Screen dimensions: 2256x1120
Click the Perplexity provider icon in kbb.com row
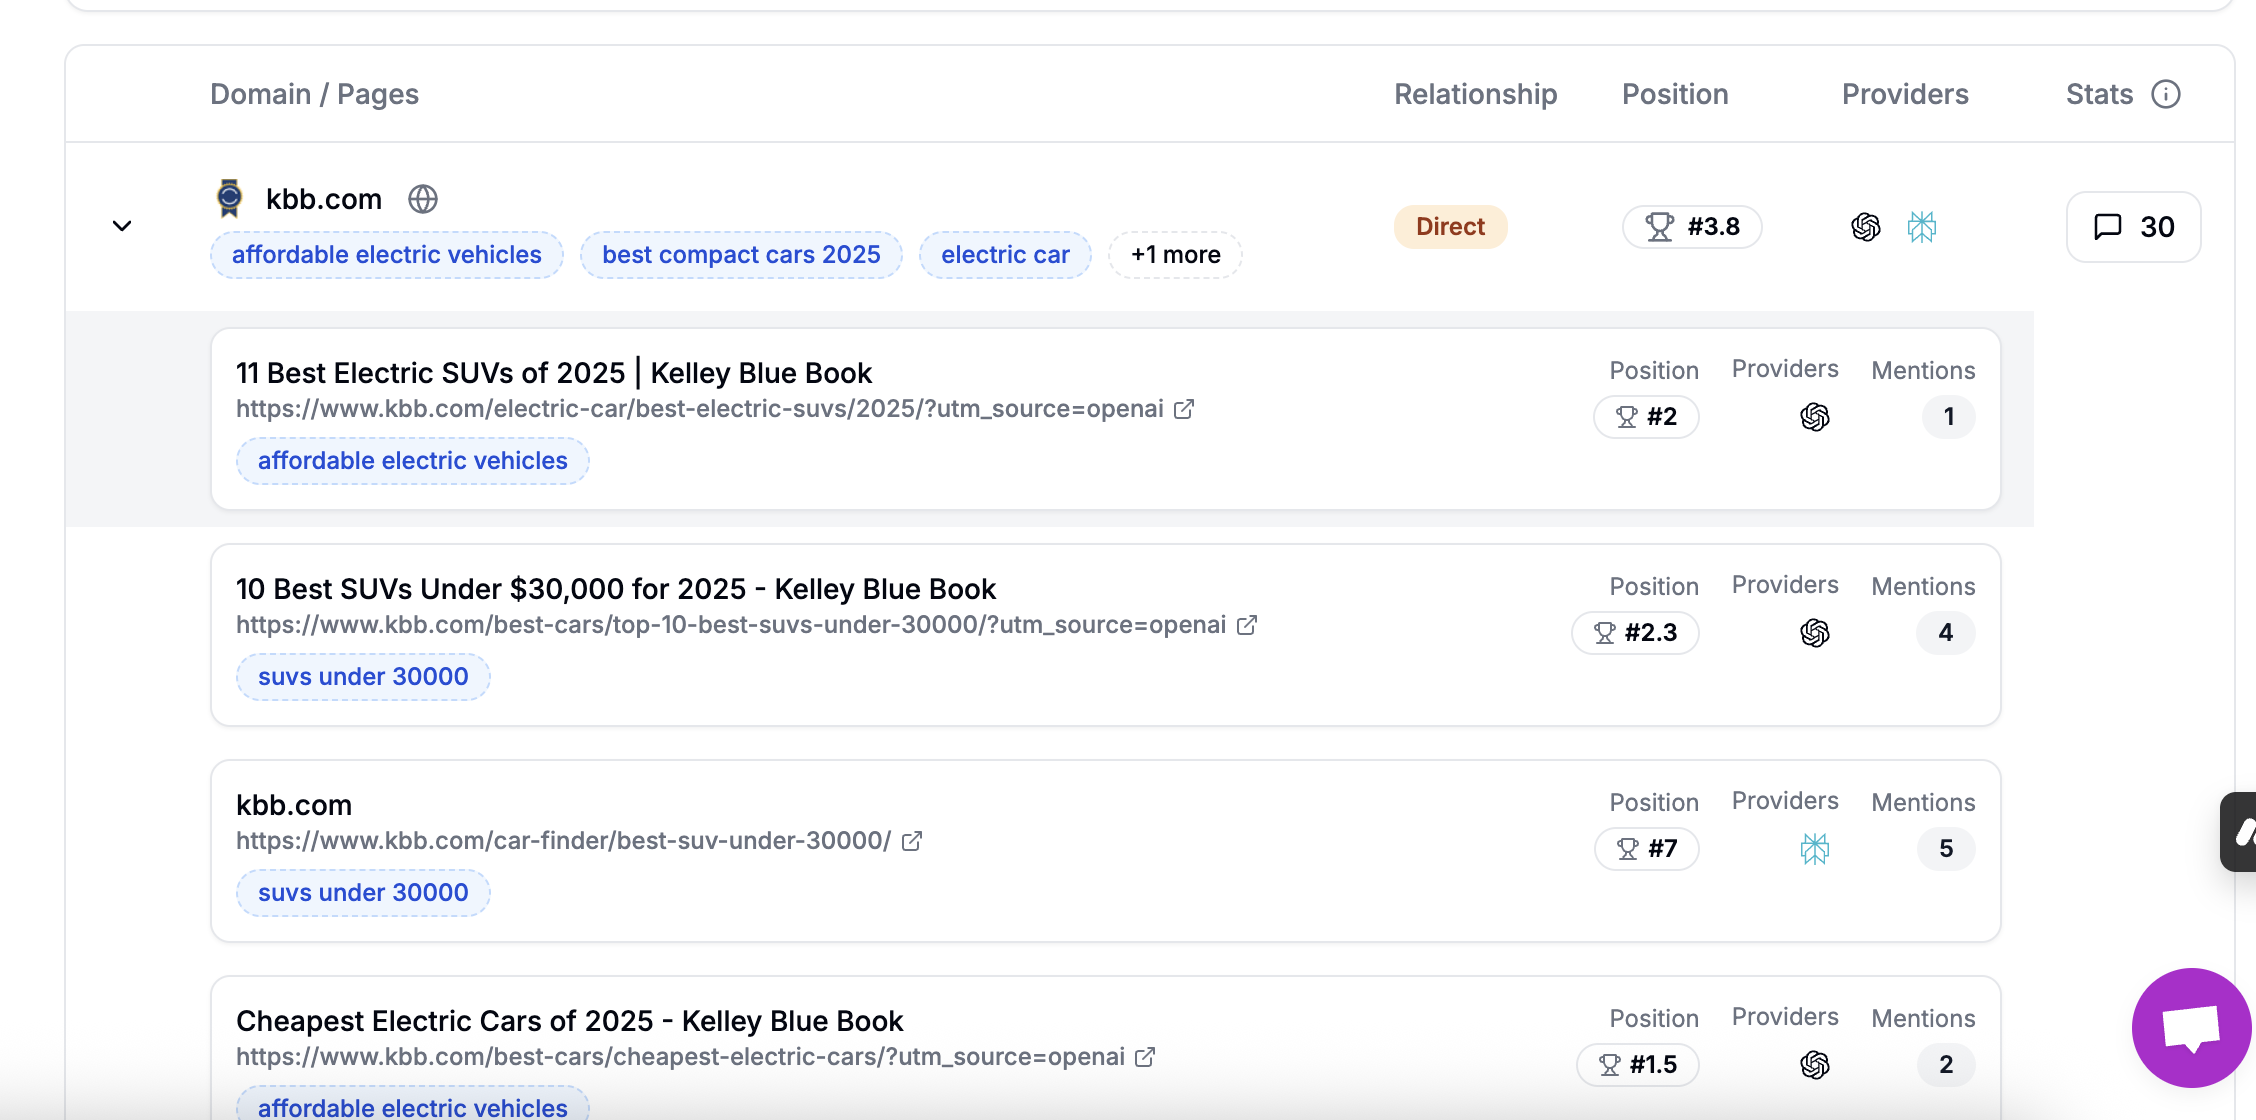pos(1922,227)
